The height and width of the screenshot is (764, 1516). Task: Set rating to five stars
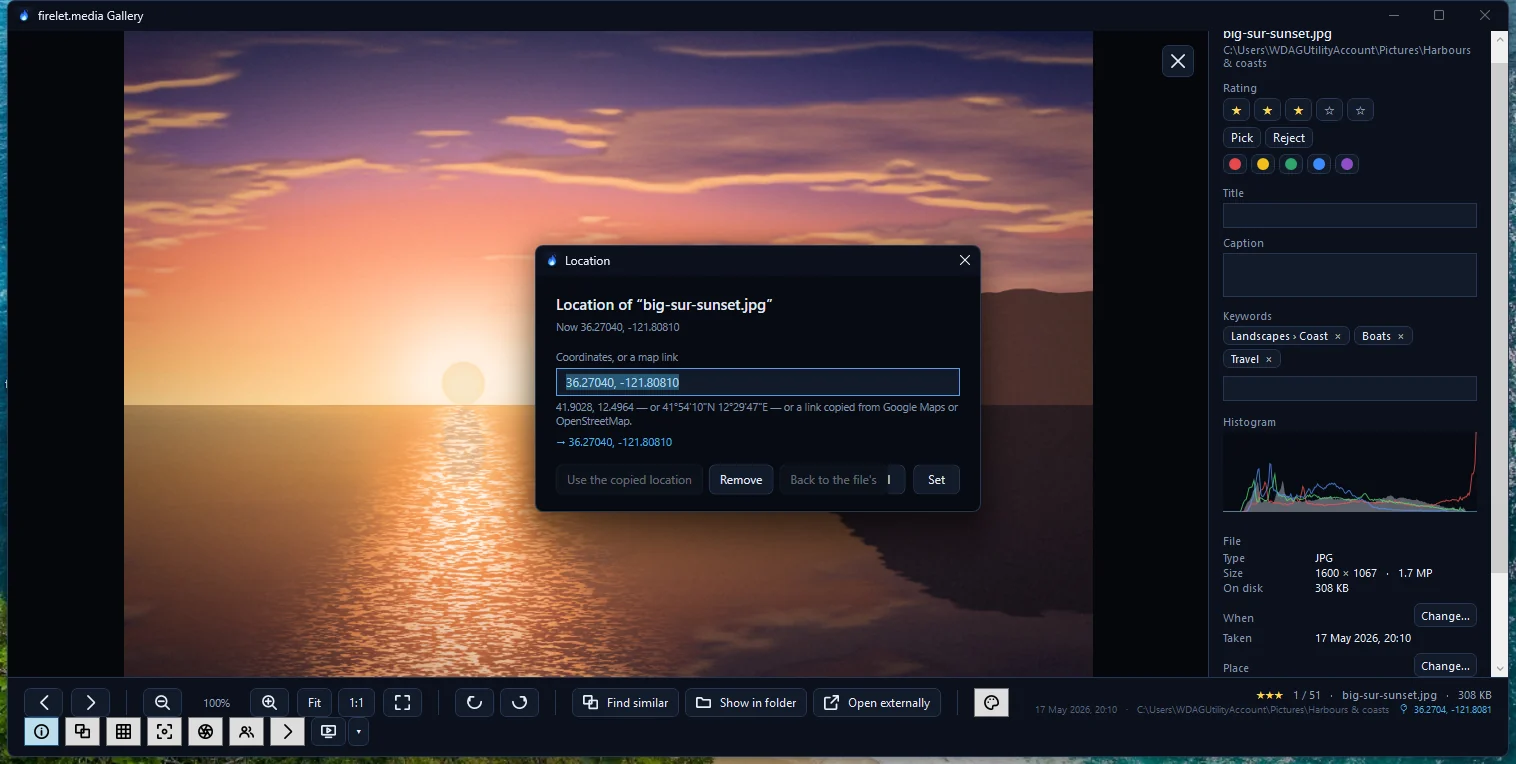1360,110
